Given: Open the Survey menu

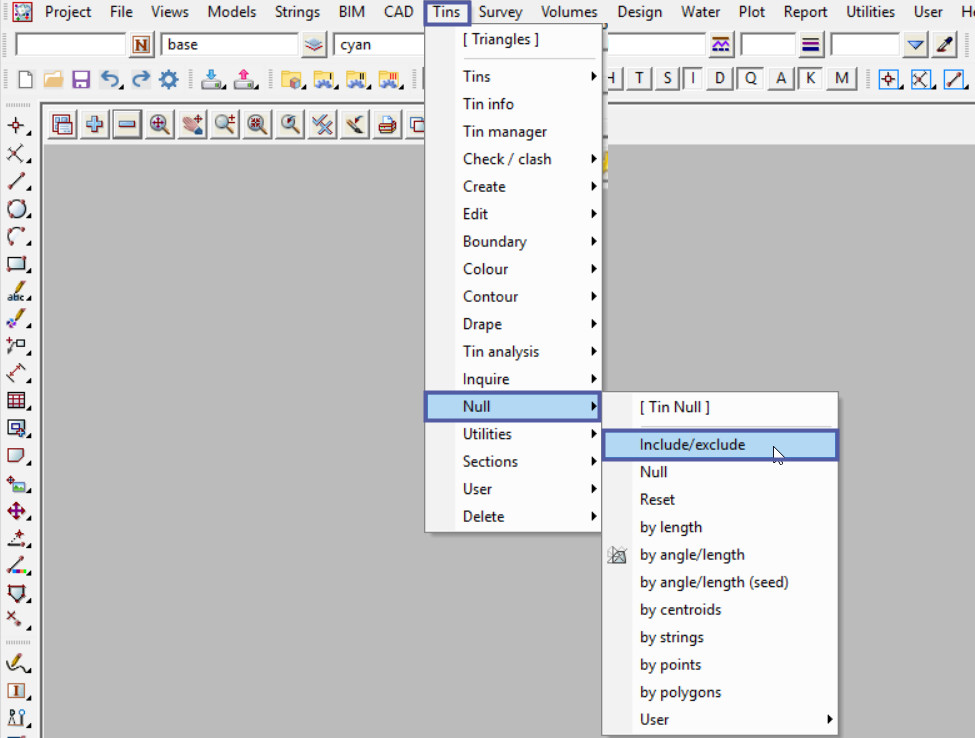Looking at the screenshot, I should (x=500, y=12).
